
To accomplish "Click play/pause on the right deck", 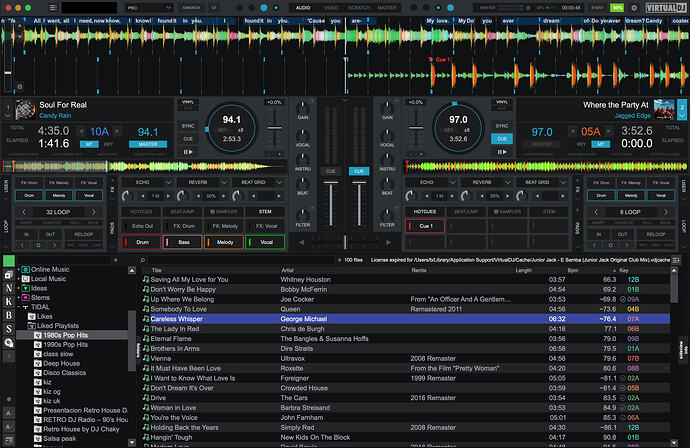I will pos(502,152).
